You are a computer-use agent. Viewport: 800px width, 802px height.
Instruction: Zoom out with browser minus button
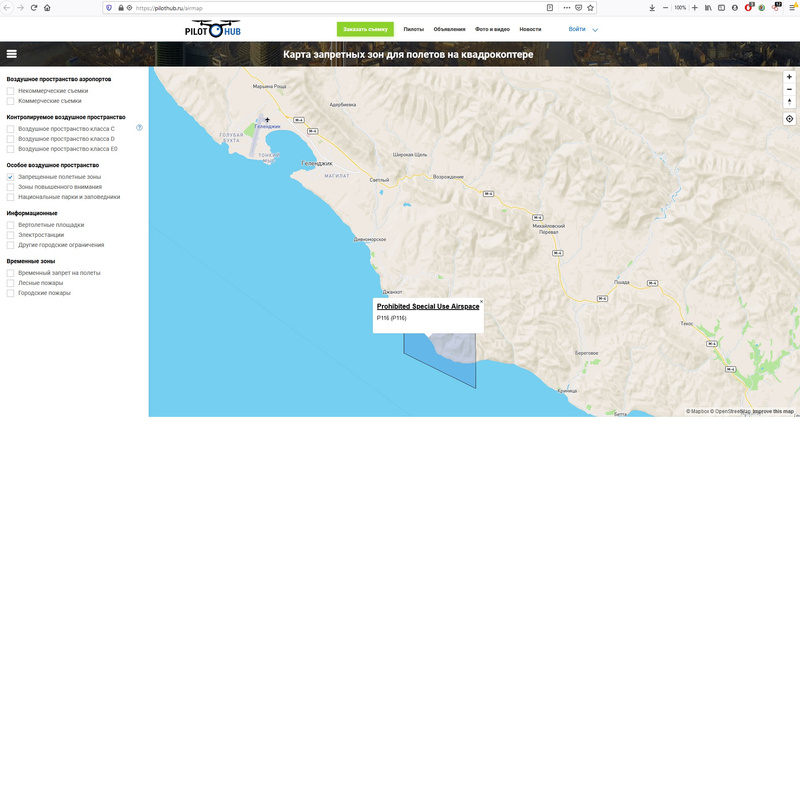665,8
